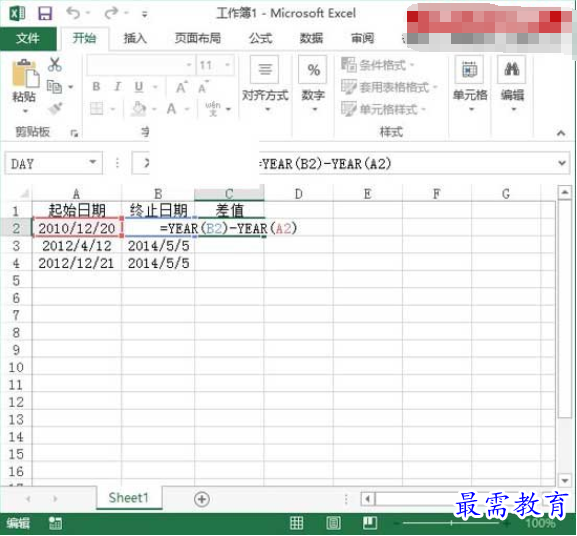Click the font color A icon
Viewport: 577px width, 536px height.
pyautogui.click(x=171, y=109)
